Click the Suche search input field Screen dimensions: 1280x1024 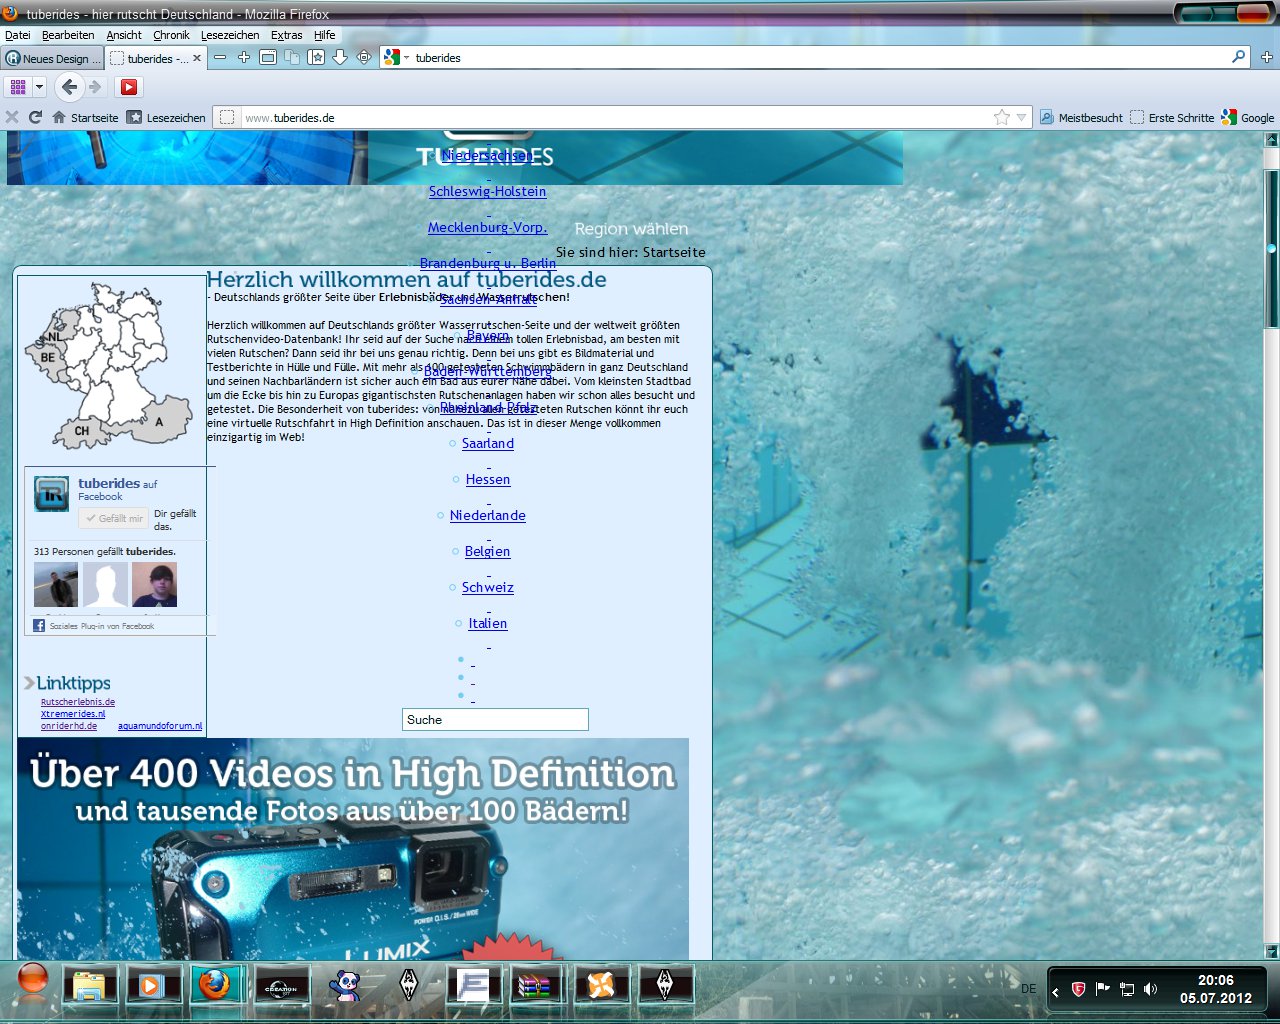point(495,720)
